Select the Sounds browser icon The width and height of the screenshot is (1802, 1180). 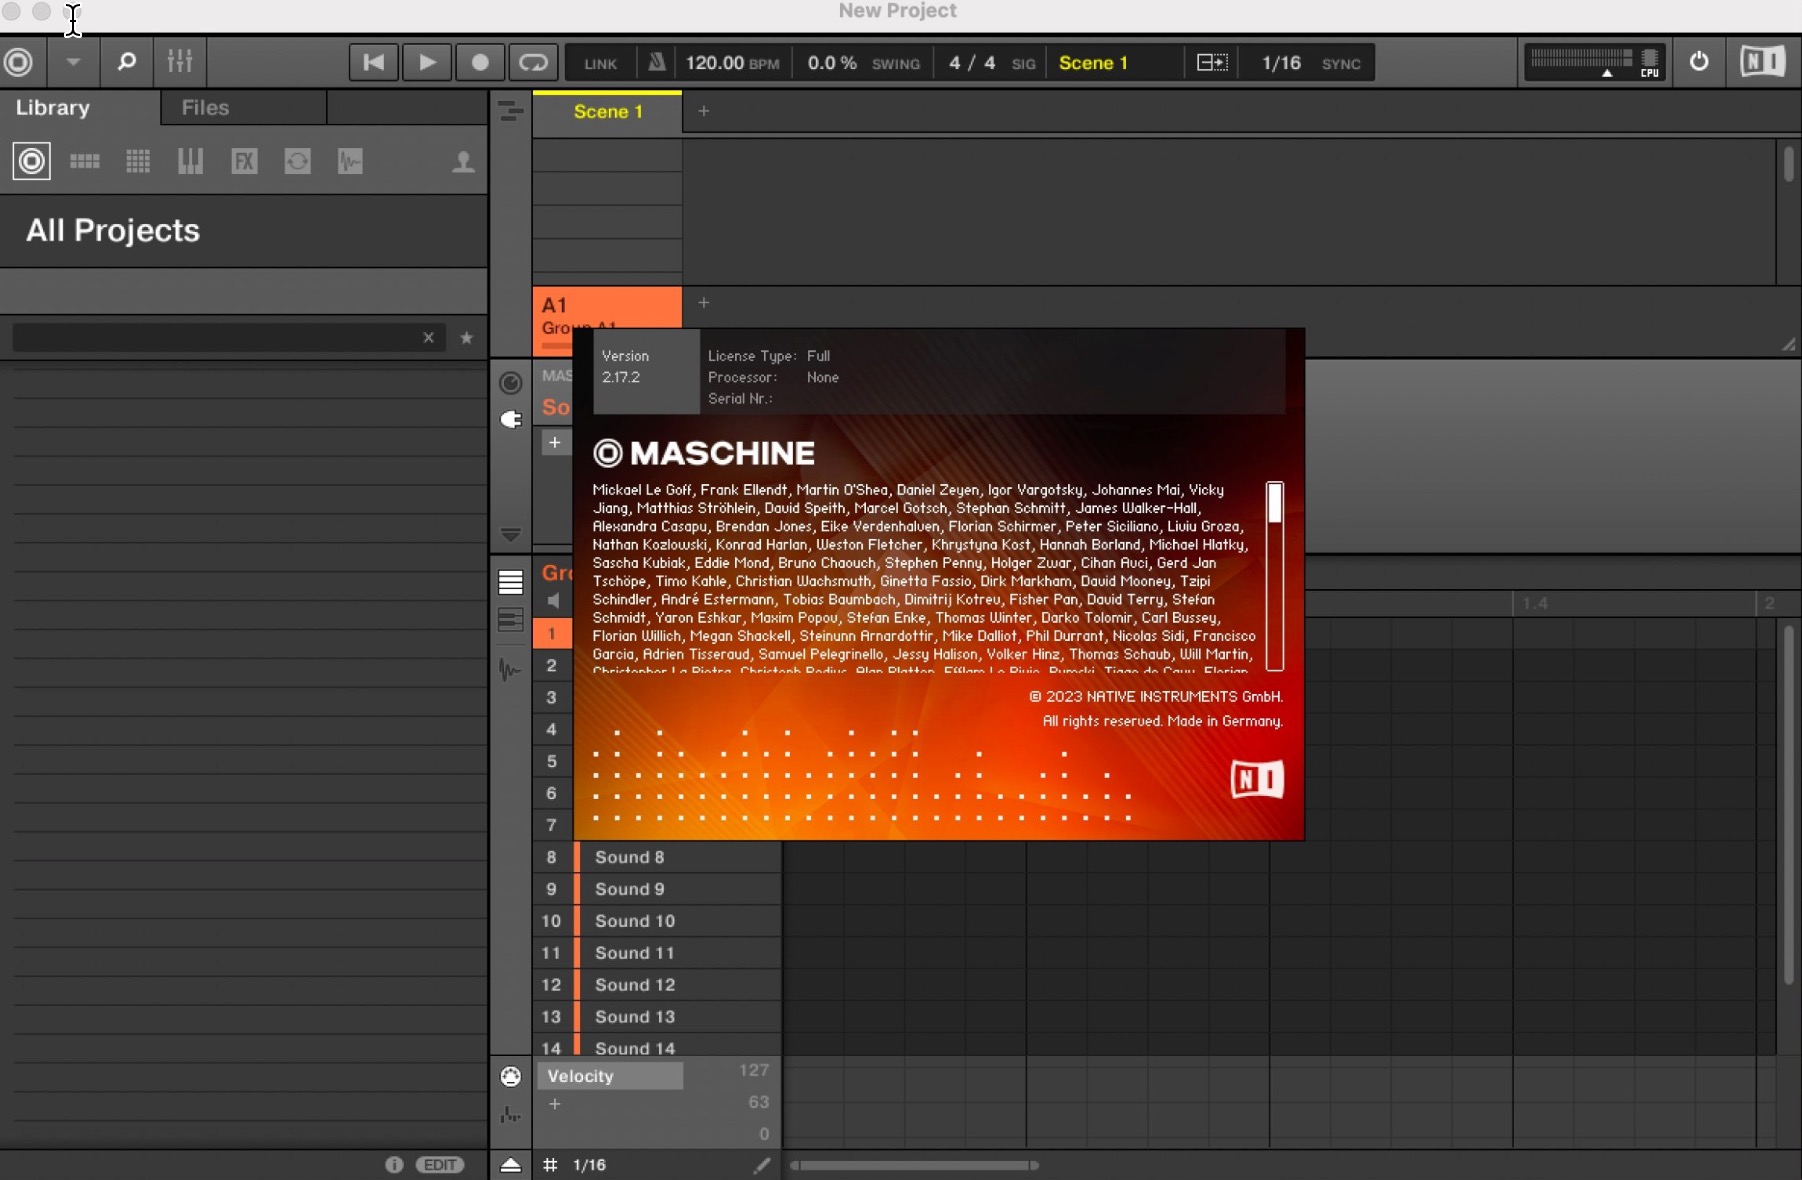coord(138,161)
